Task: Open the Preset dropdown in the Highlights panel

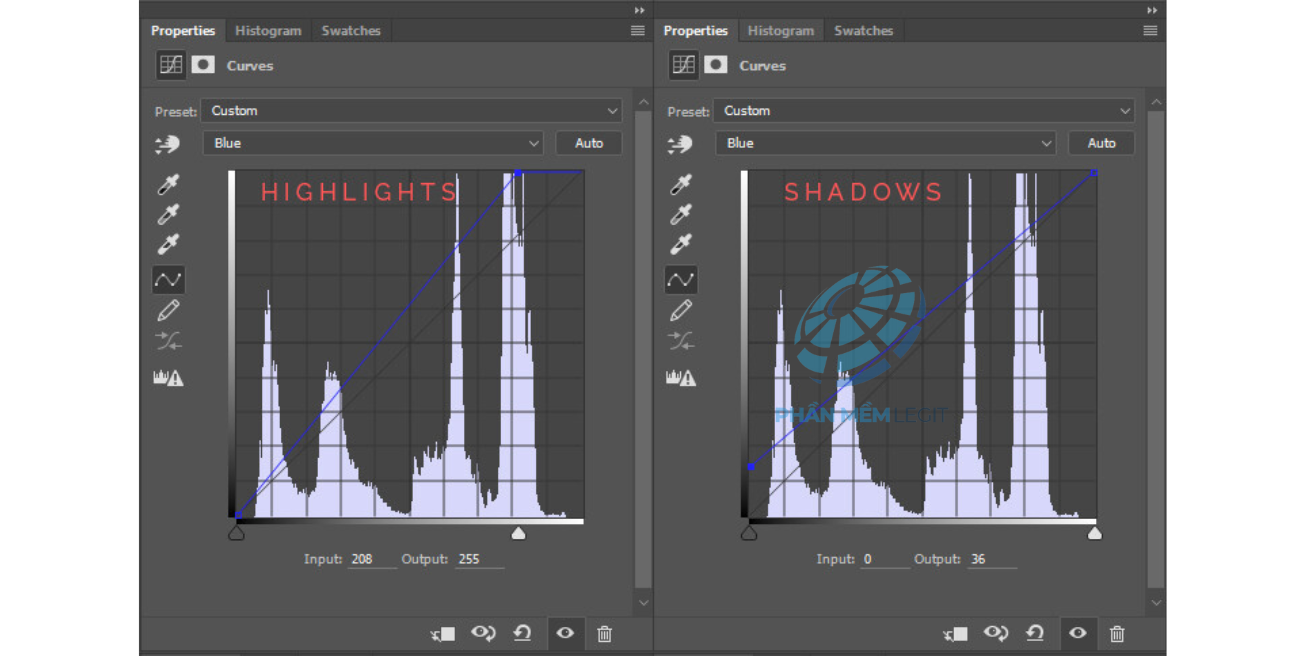Action: (x=411, y=111)
